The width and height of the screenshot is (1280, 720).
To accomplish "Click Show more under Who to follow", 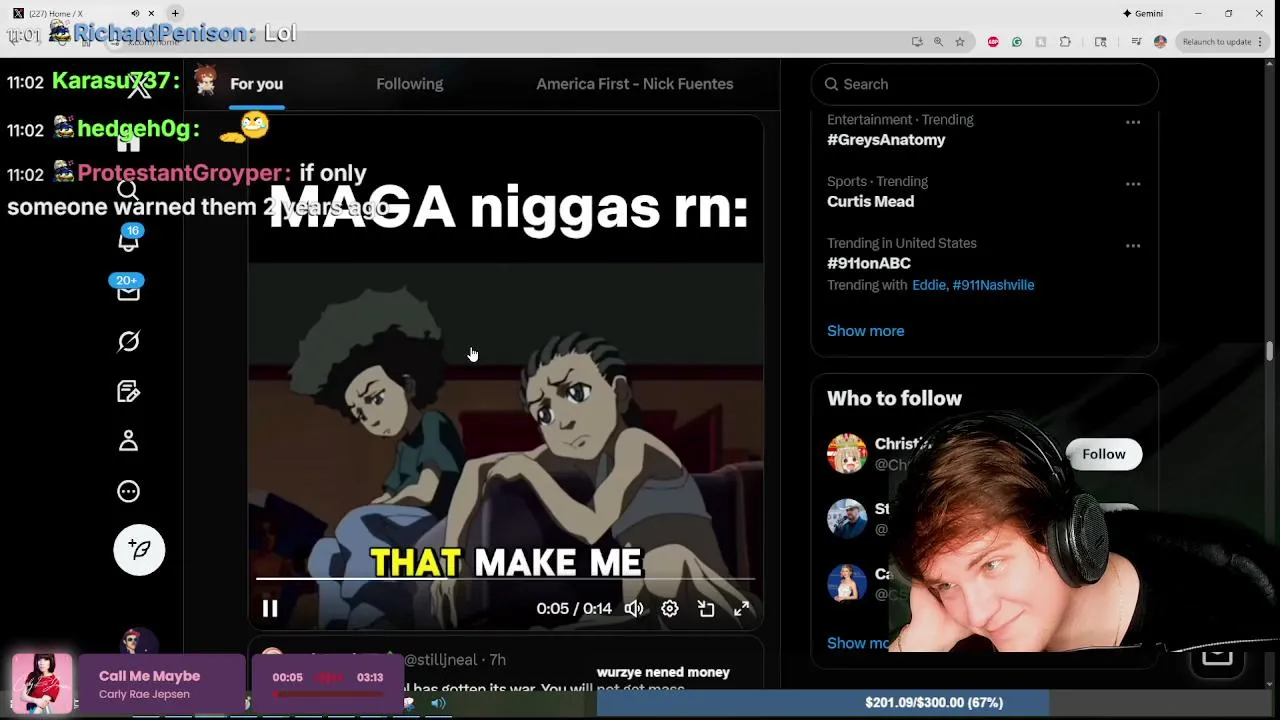I will 858,643.
